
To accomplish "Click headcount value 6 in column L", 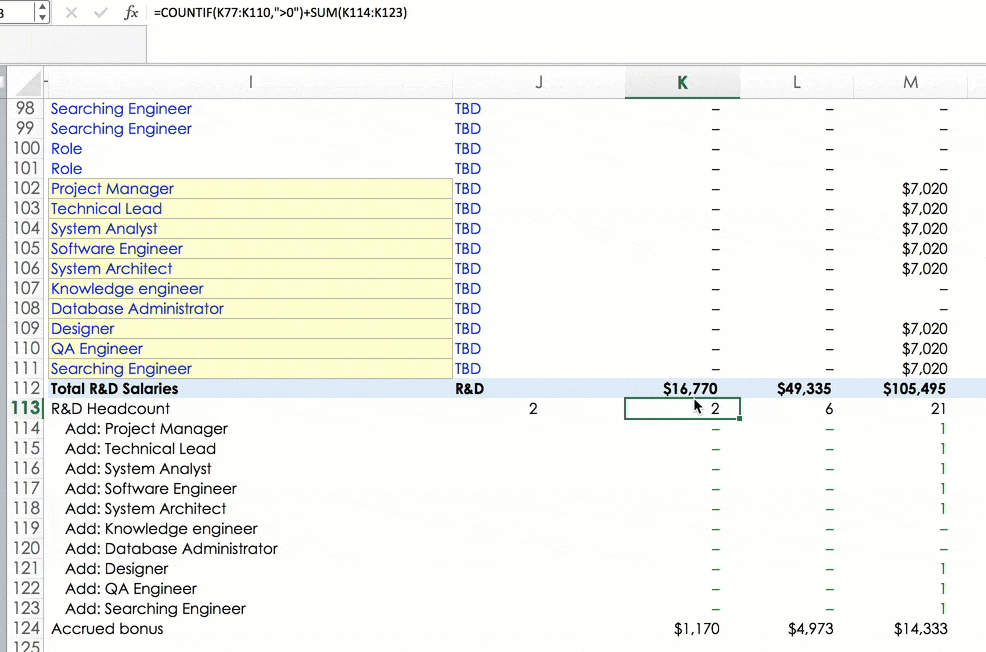I will tap(829, 409).
